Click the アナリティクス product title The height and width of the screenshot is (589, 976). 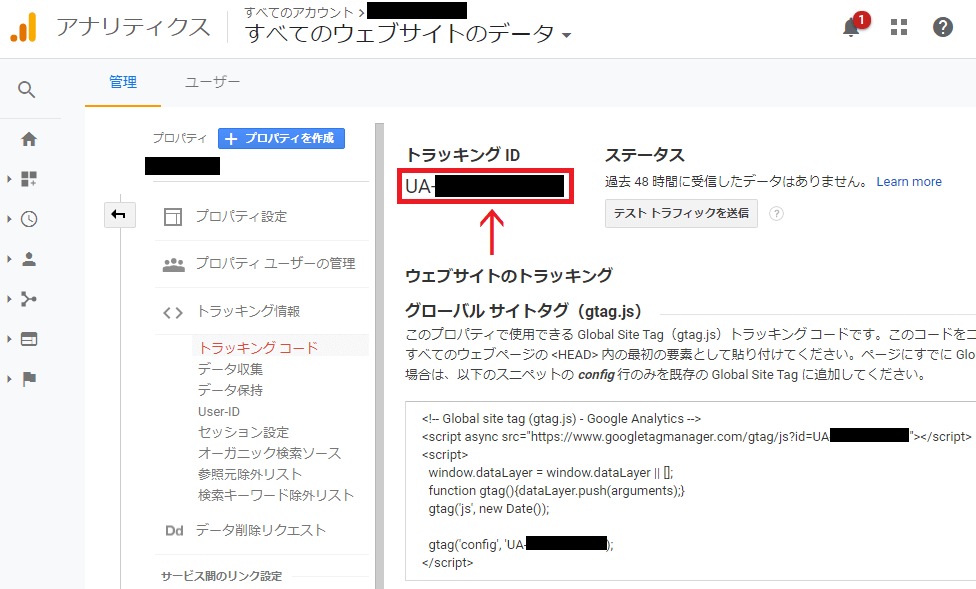134,27
